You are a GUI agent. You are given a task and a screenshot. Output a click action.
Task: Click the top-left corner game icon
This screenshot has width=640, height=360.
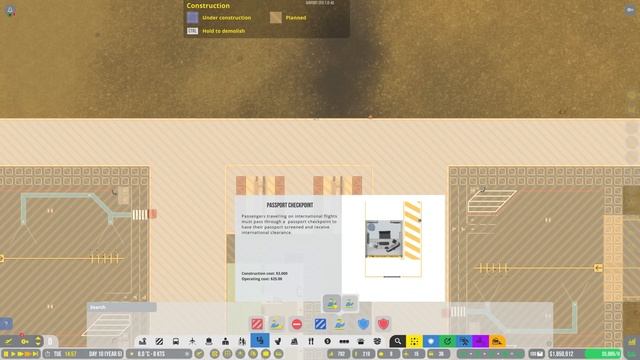pos(10,11)
